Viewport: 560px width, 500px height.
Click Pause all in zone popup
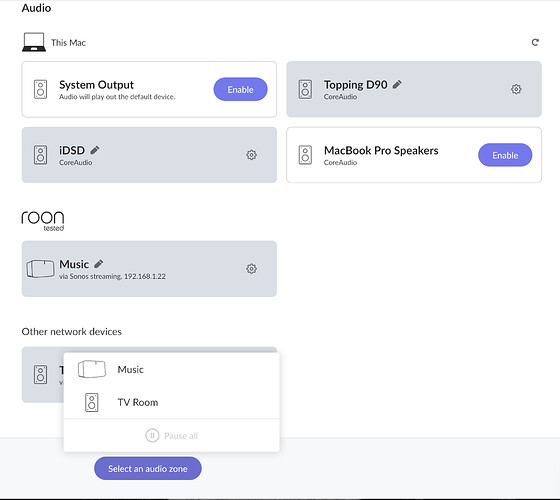click(x=171, y=436)
